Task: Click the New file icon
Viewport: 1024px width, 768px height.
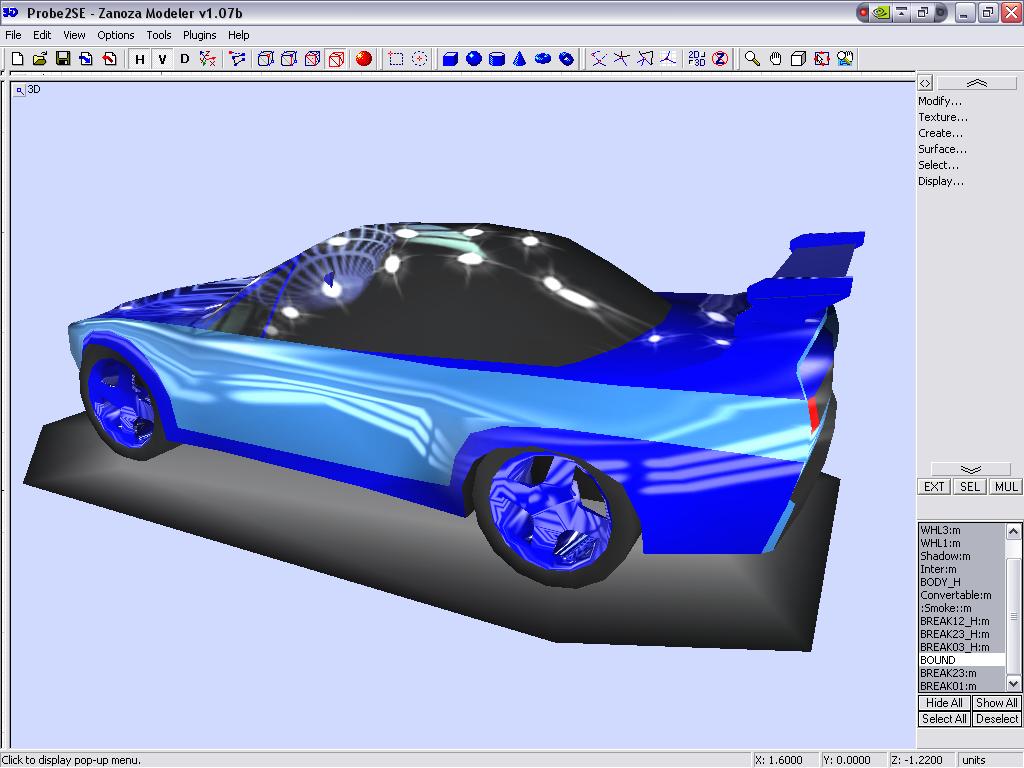Action: click(17, 59)
